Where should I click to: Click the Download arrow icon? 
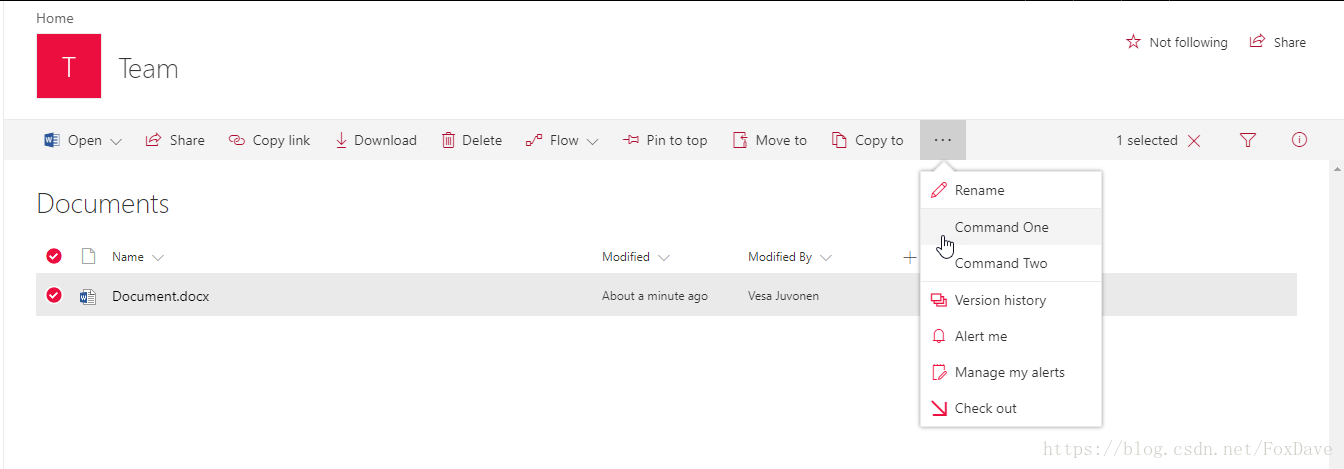341,140
